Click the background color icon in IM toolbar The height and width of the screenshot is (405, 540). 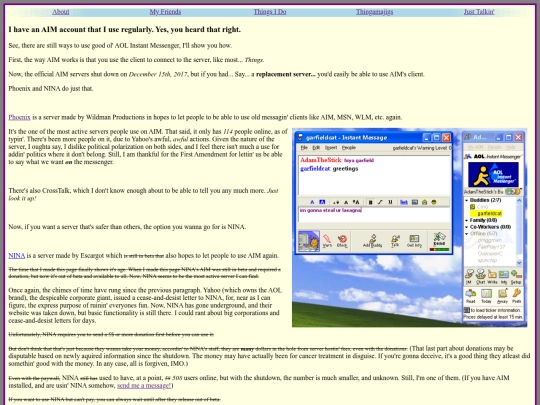click(322, 202)
